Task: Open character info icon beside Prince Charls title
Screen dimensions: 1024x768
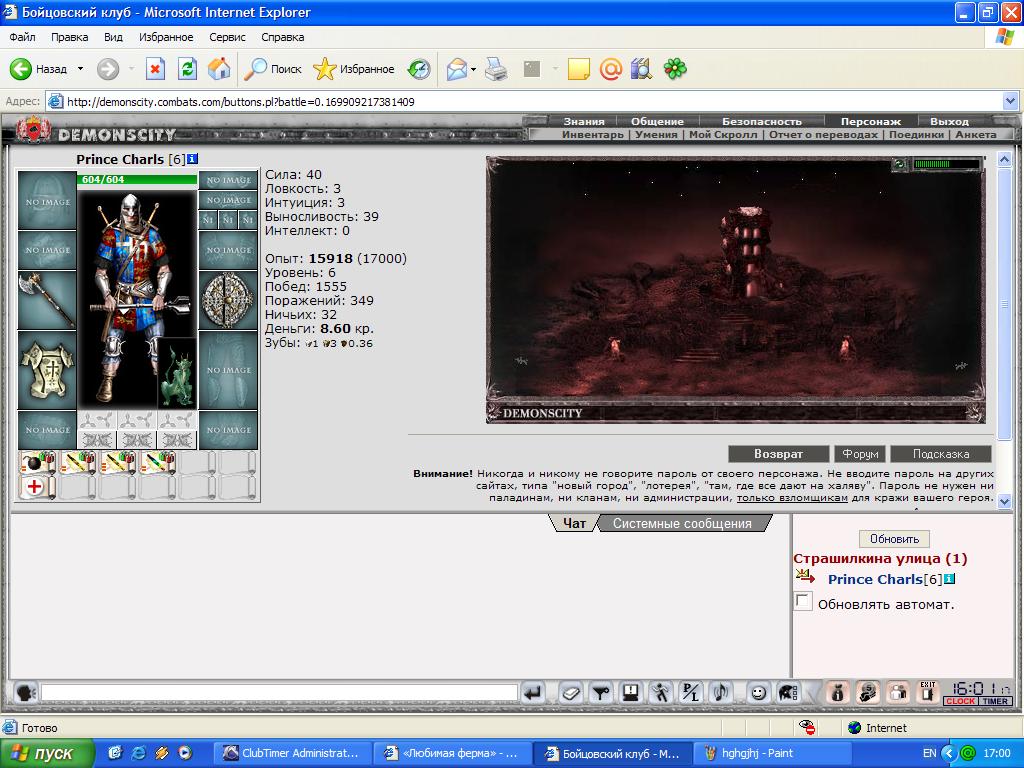Action: pyautogui.click(x=193, y=159)
